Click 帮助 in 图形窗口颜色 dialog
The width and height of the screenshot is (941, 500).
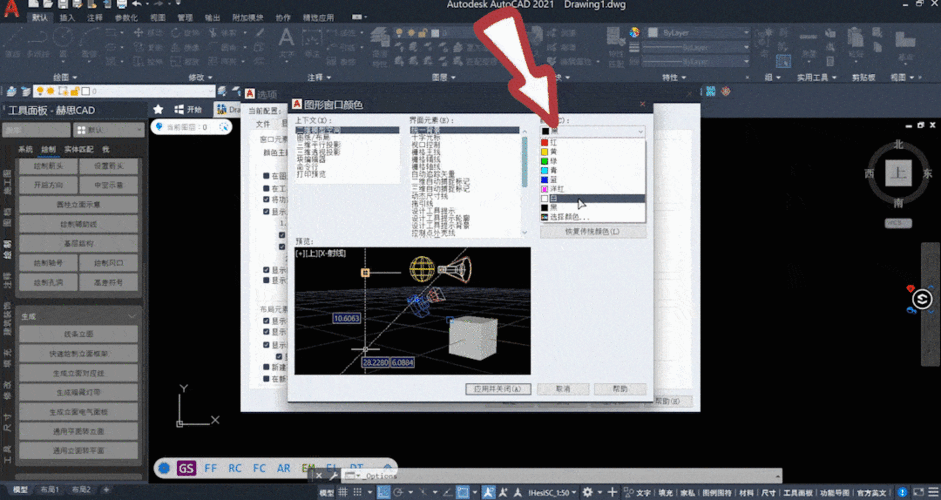click(620, 389)
